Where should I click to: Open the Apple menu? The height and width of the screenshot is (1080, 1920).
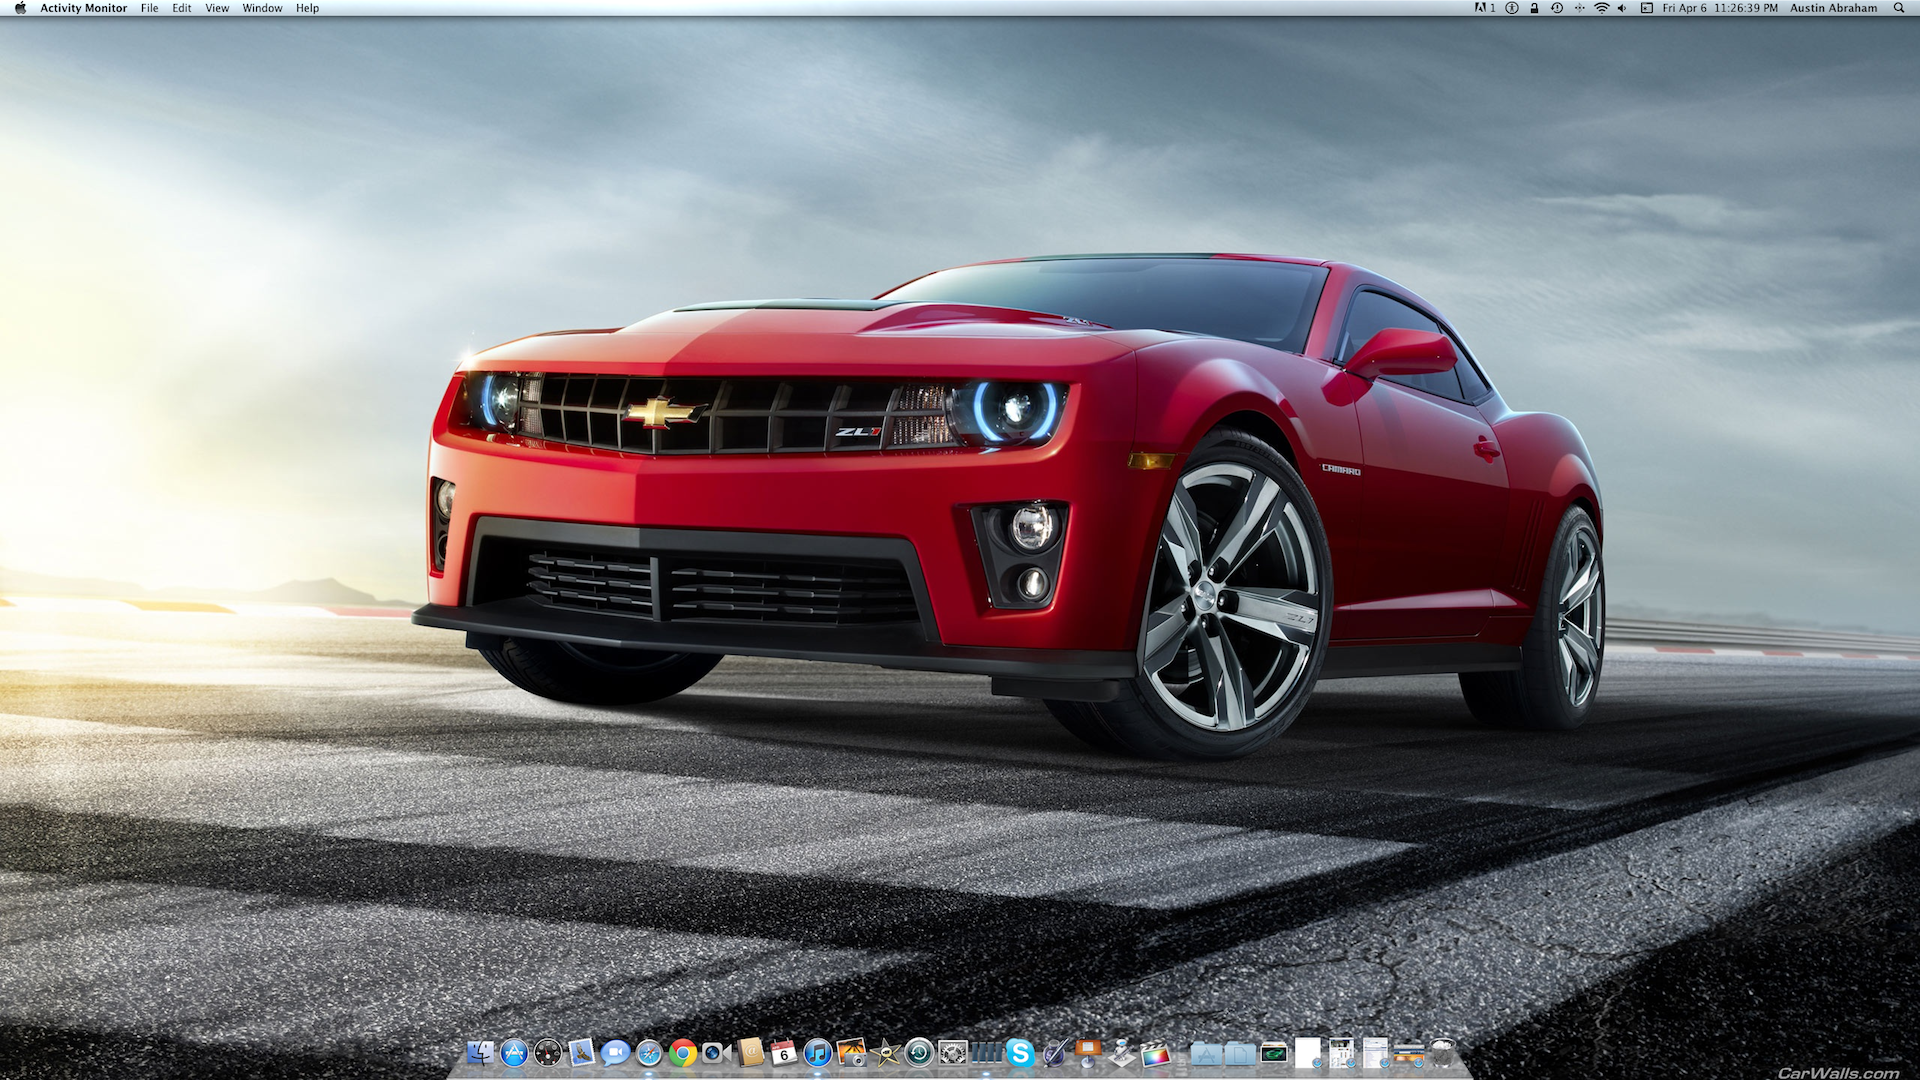click(x=20, y=8)
